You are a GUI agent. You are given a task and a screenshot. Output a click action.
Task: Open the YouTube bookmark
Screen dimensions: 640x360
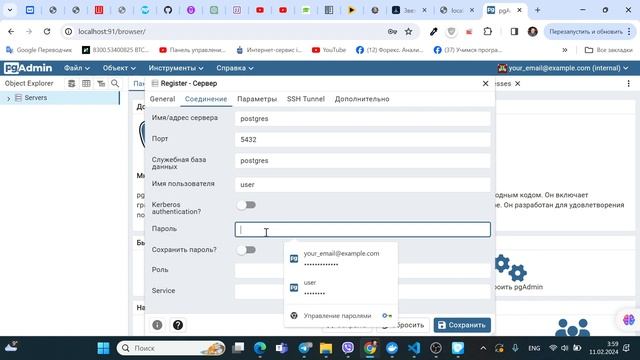tap(329, 50)
